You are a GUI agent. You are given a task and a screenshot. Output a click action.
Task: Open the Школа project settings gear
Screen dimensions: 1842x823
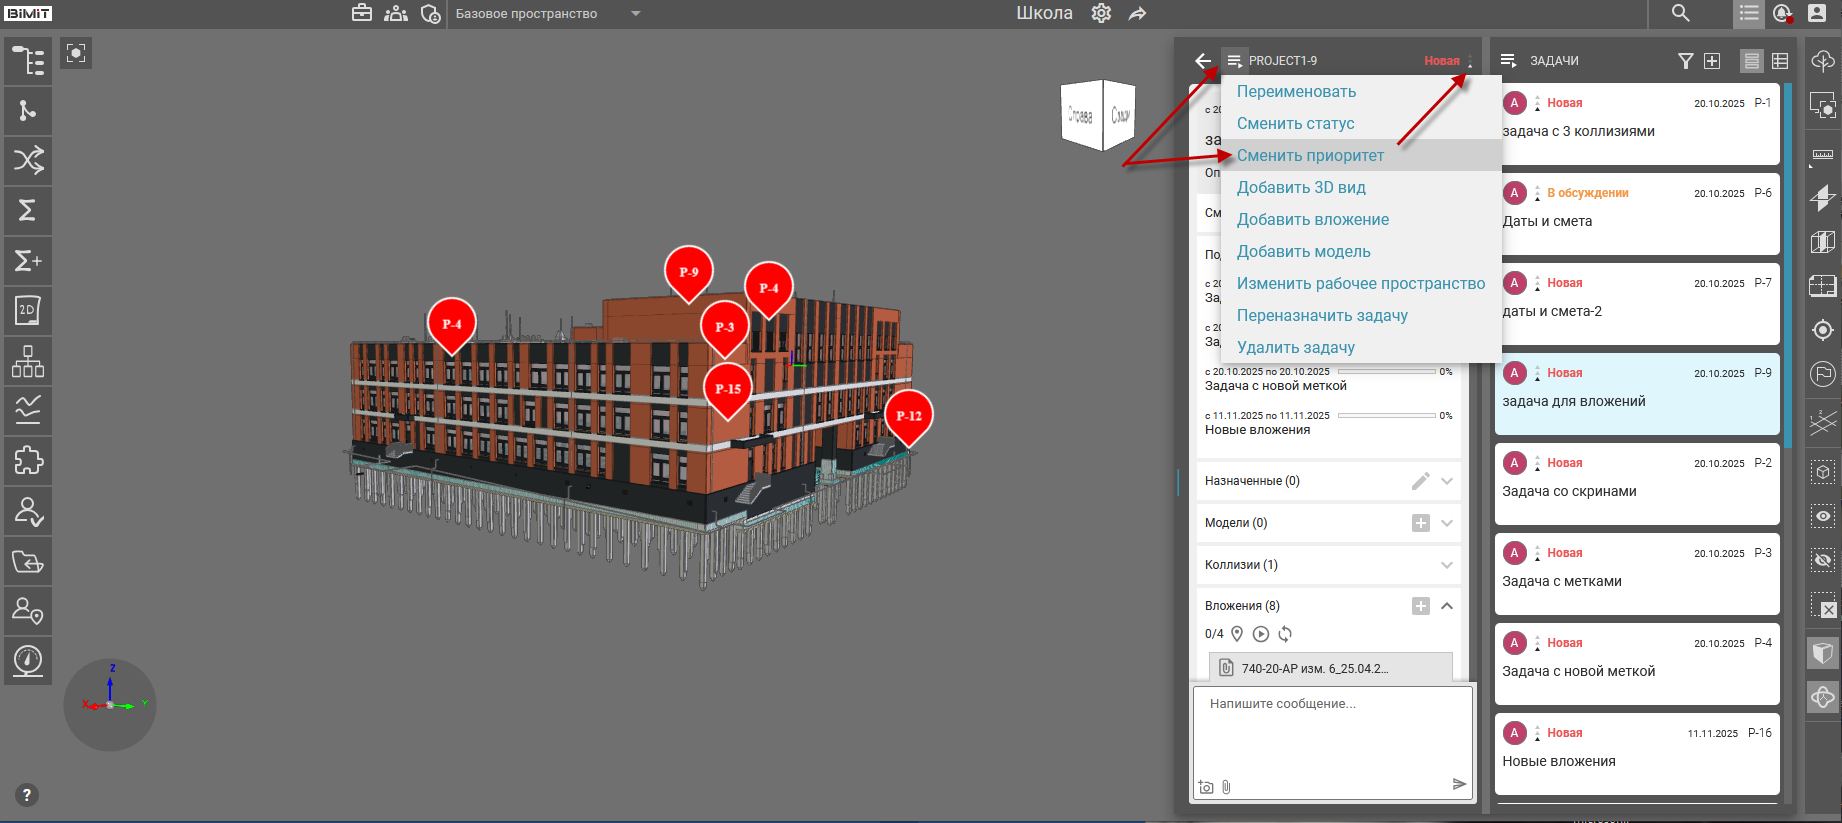[x=1101, y=13]
